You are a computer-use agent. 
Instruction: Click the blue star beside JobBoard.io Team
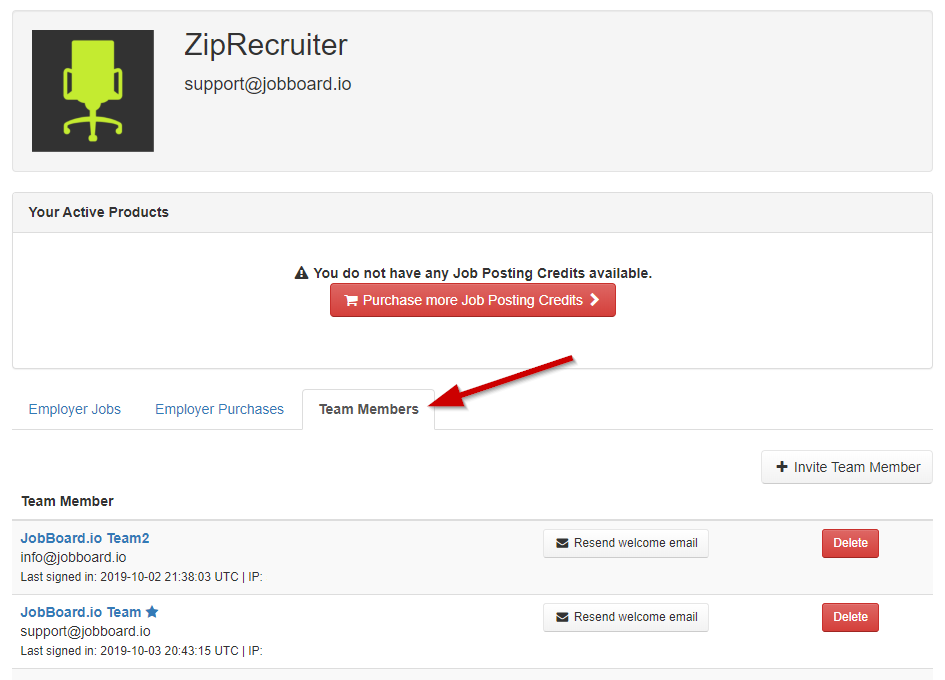tap(152, 612)
